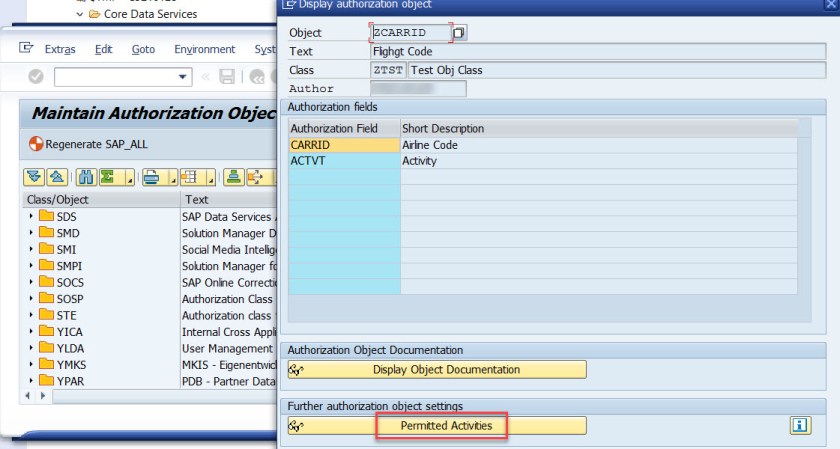Image resolution: width=840 pixels, height=449 pixels.
Task: Open the partly hidden System menu
Action: tap(265, 49)
